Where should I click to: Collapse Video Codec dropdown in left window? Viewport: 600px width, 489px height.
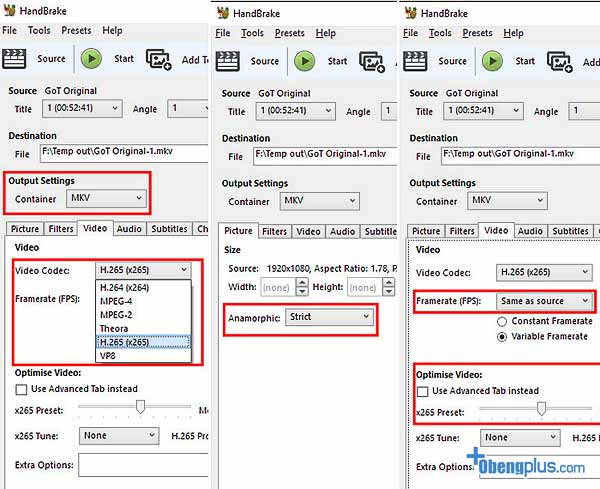143,270
